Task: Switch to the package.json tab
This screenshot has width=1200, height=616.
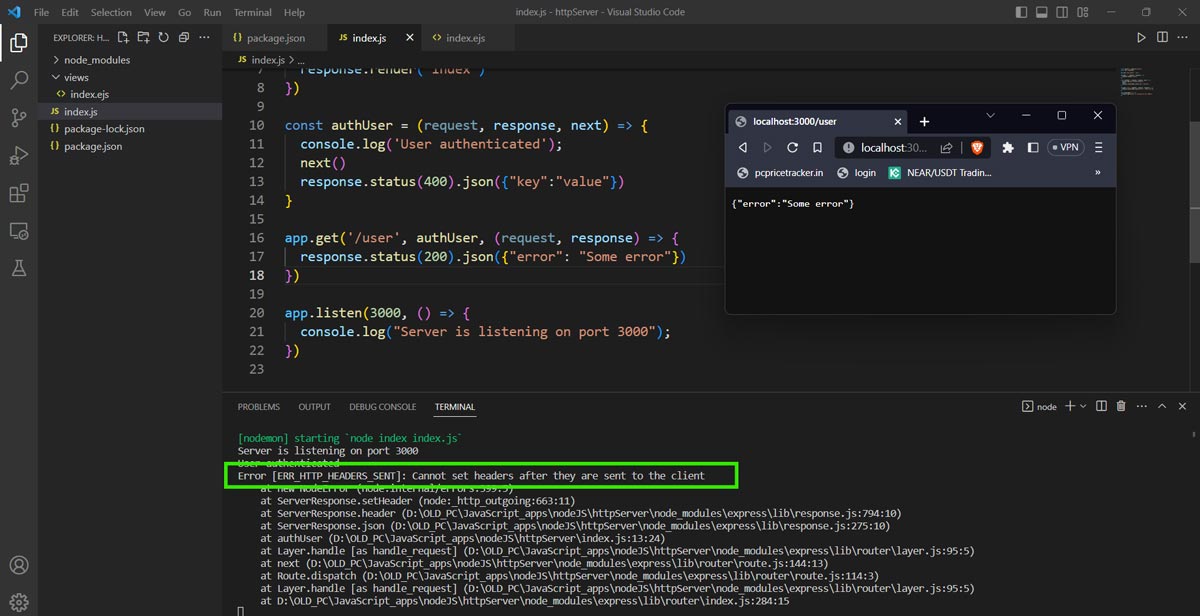Action: (x=270, y=36)
